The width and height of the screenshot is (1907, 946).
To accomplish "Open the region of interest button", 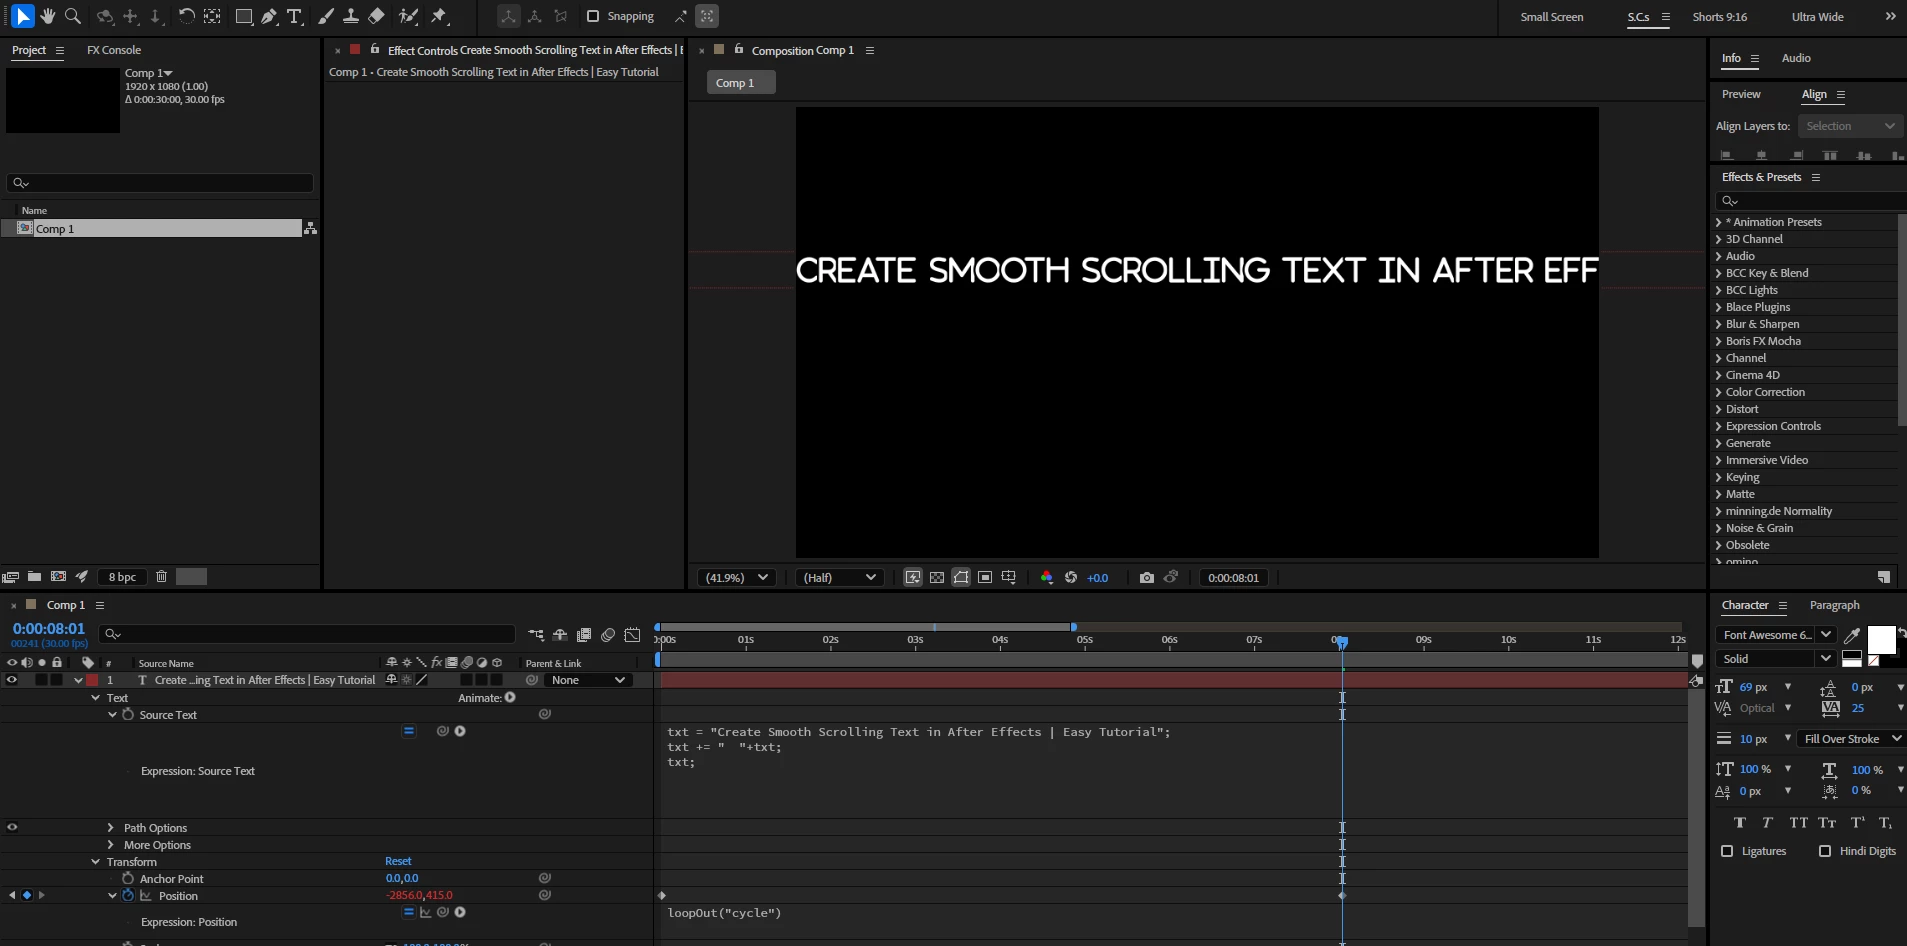I will 985,578.
